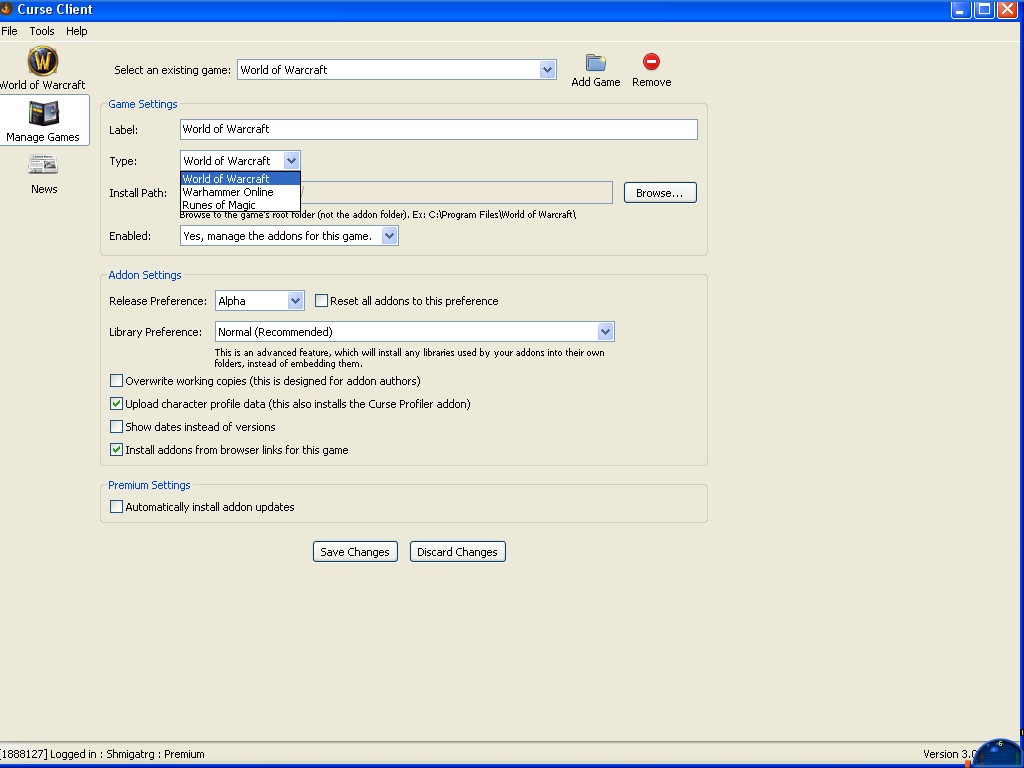Image resolution: width=1024 pixels, height=768 pixels.
Task: Uncheck Upload character profile data
Action: click(x=117, y=404)
